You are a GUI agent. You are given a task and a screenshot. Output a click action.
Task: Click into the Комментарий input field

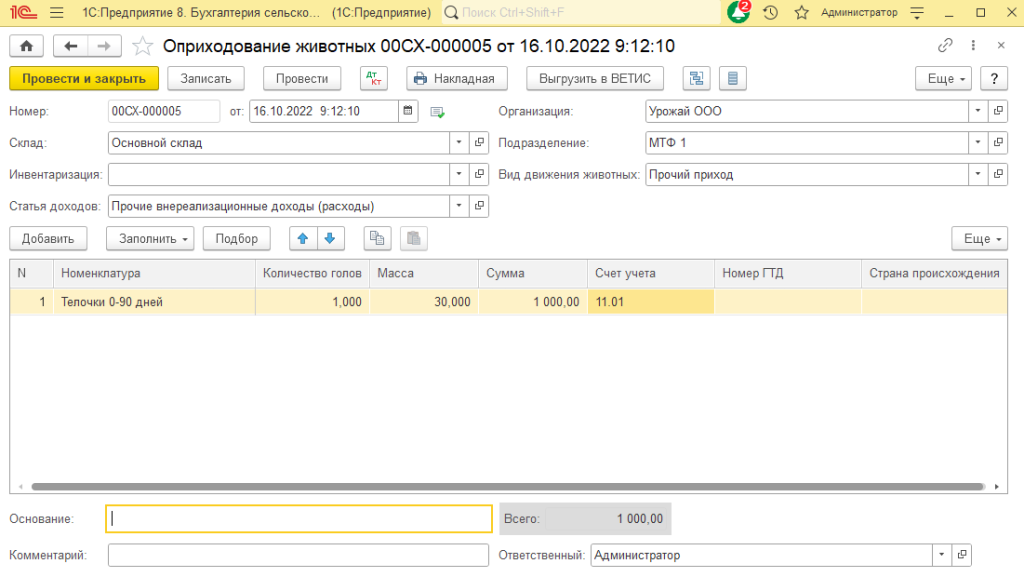pyautogui.click(x=300, y=555)
